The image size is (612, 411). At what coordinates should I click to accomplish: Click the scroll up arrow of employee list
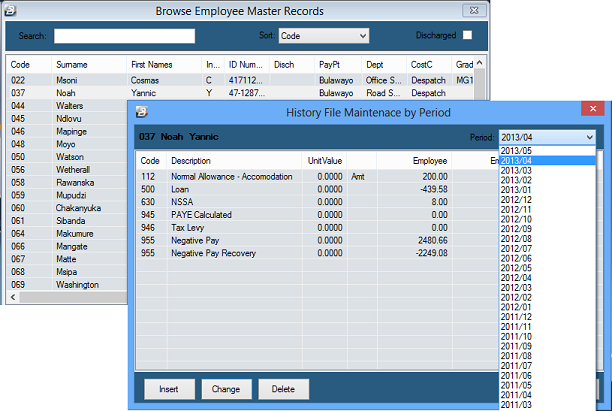480,62
